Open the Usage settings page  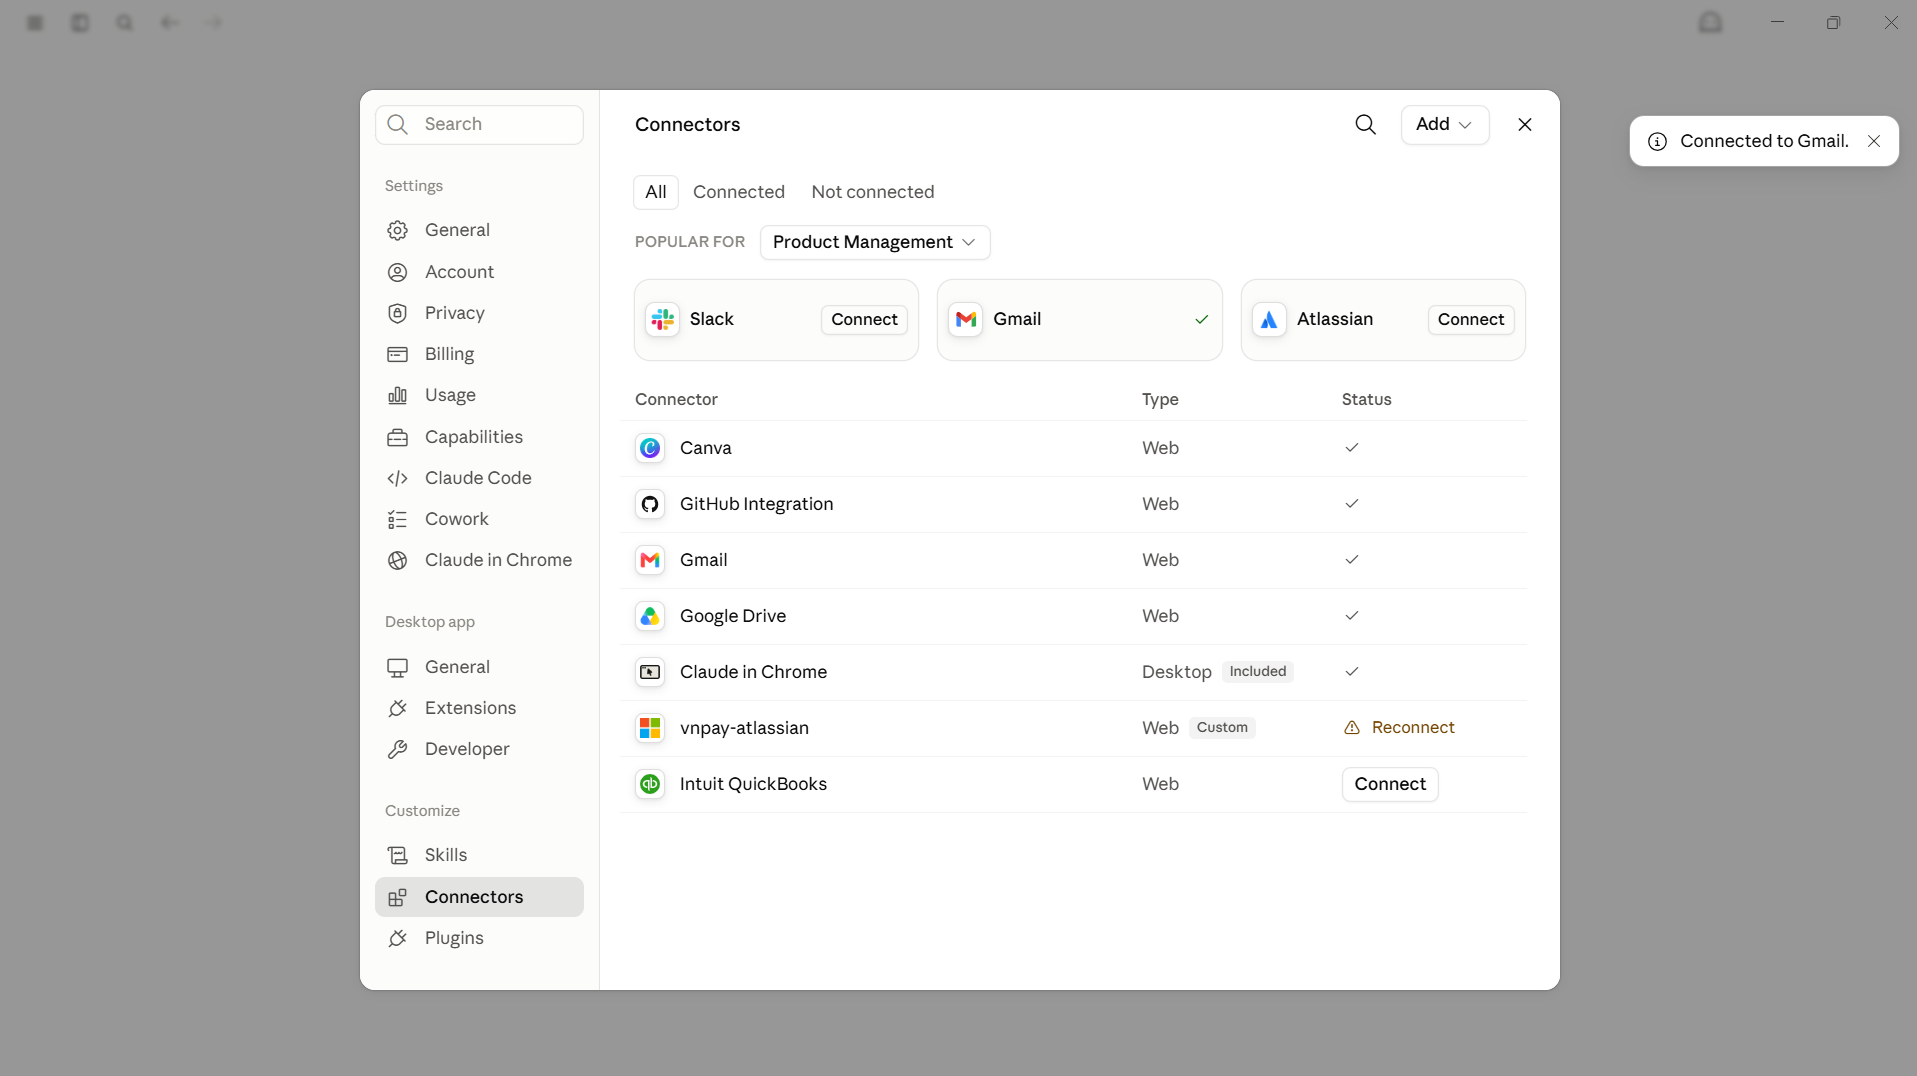(479, 395)
